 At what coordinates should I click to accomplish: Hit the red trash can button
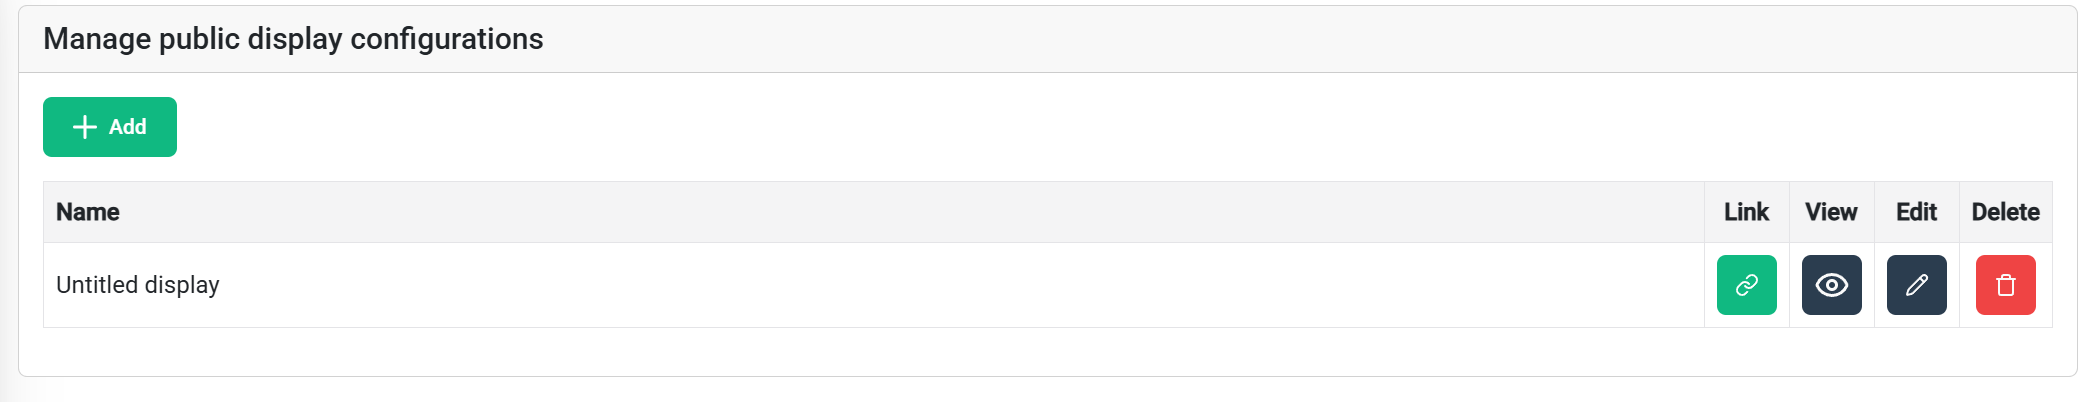tap(2005, 285)
